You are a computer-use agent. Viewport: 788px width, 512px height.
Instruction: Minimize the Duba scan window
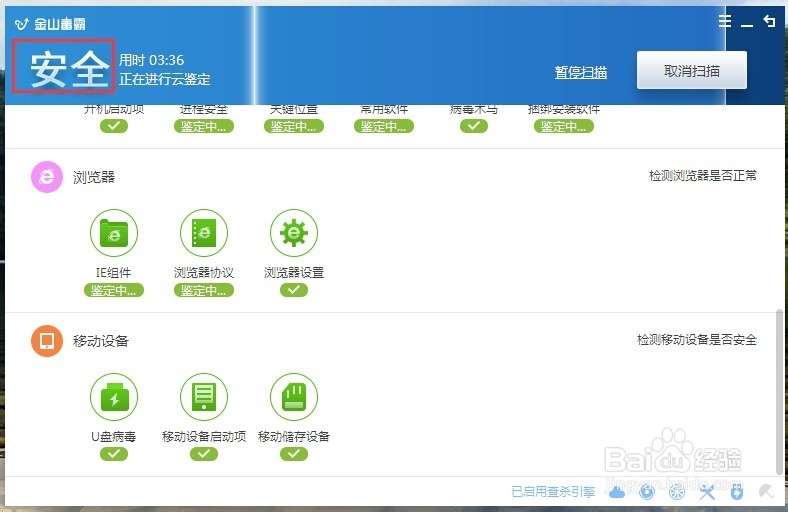coord(747,25)
